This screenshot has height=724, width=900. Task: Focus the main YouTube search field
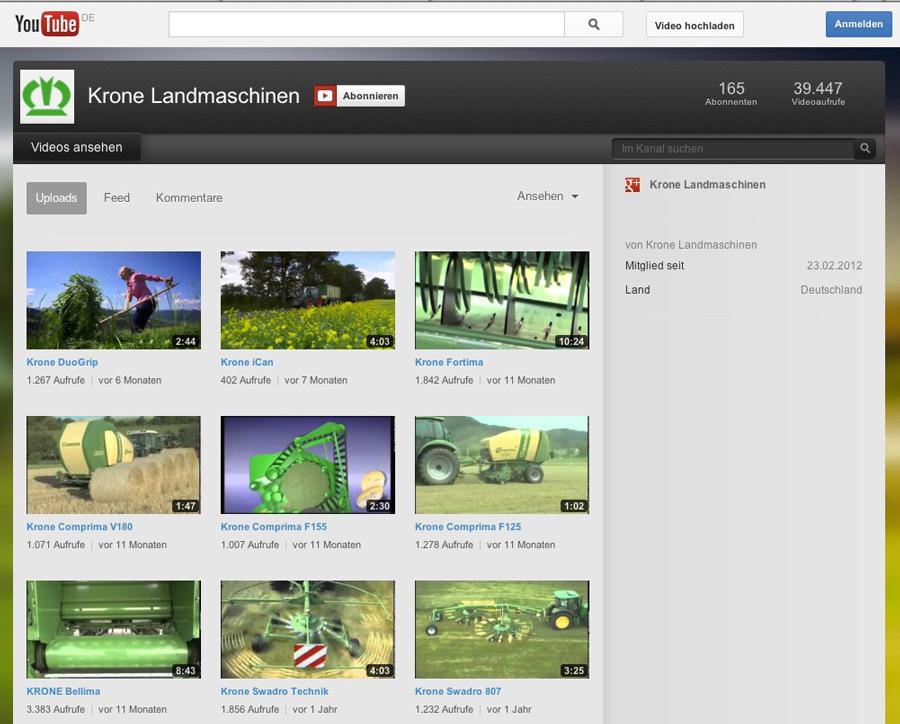(366, 25)
